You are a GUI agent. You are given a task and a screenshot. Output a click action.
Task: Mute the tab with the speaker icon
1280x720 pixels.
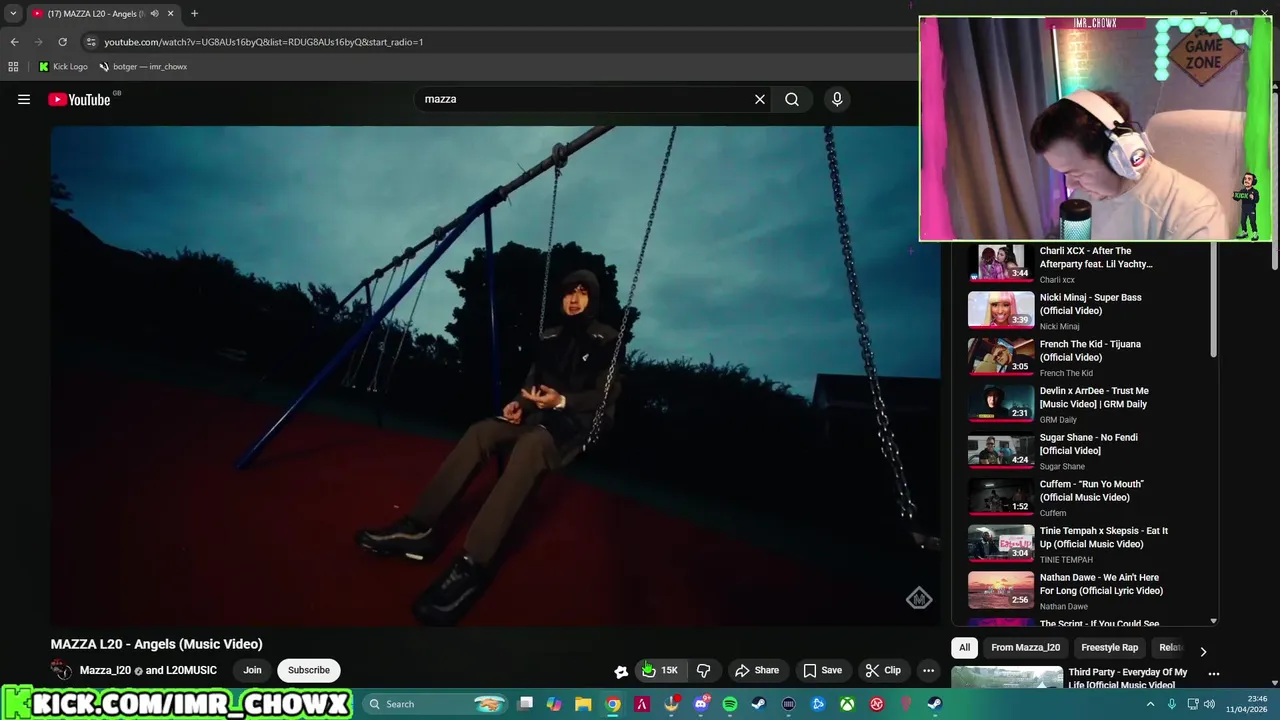pyautogui.click(x=154, y=14)
